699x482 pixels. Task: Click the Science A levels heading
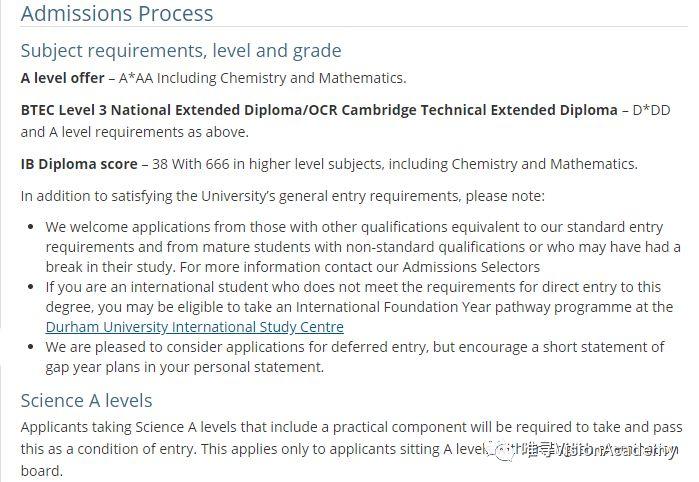click(x=87, y=400)
